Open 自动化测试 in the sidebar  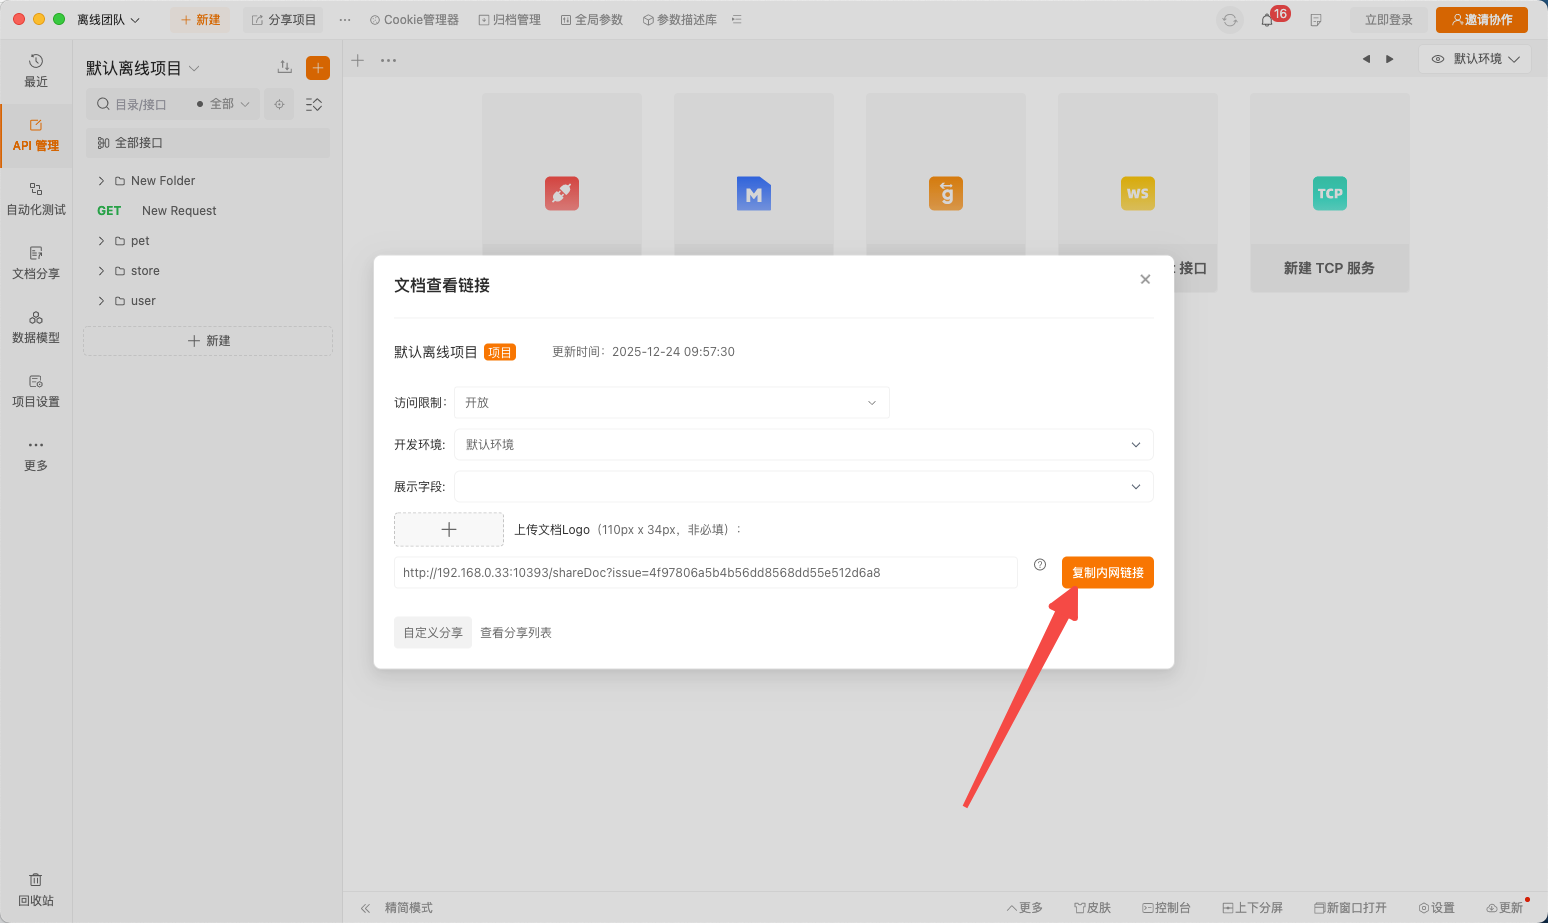[36, 198]
